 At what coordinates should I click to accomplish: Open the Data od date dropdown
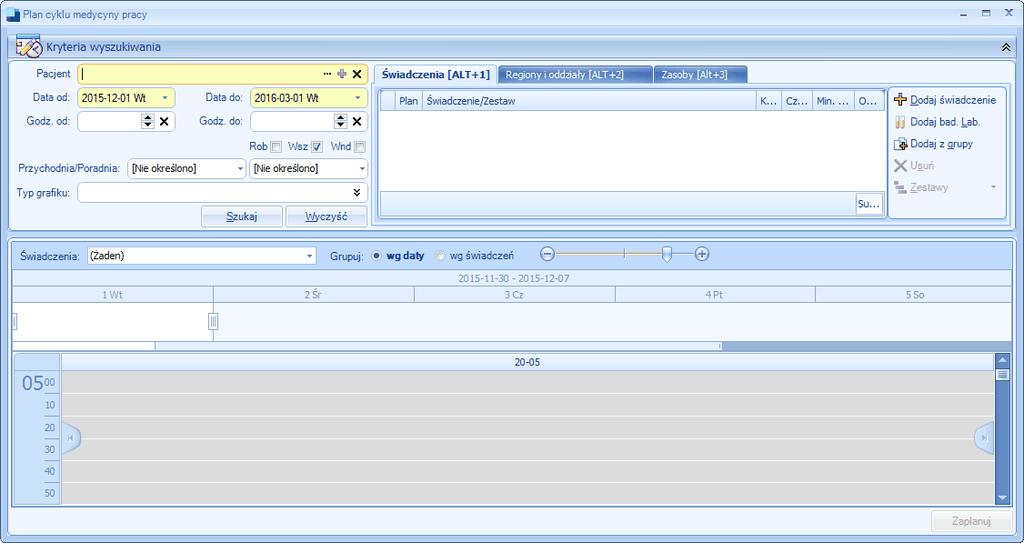pyautogui.click(x=165, y=98)
